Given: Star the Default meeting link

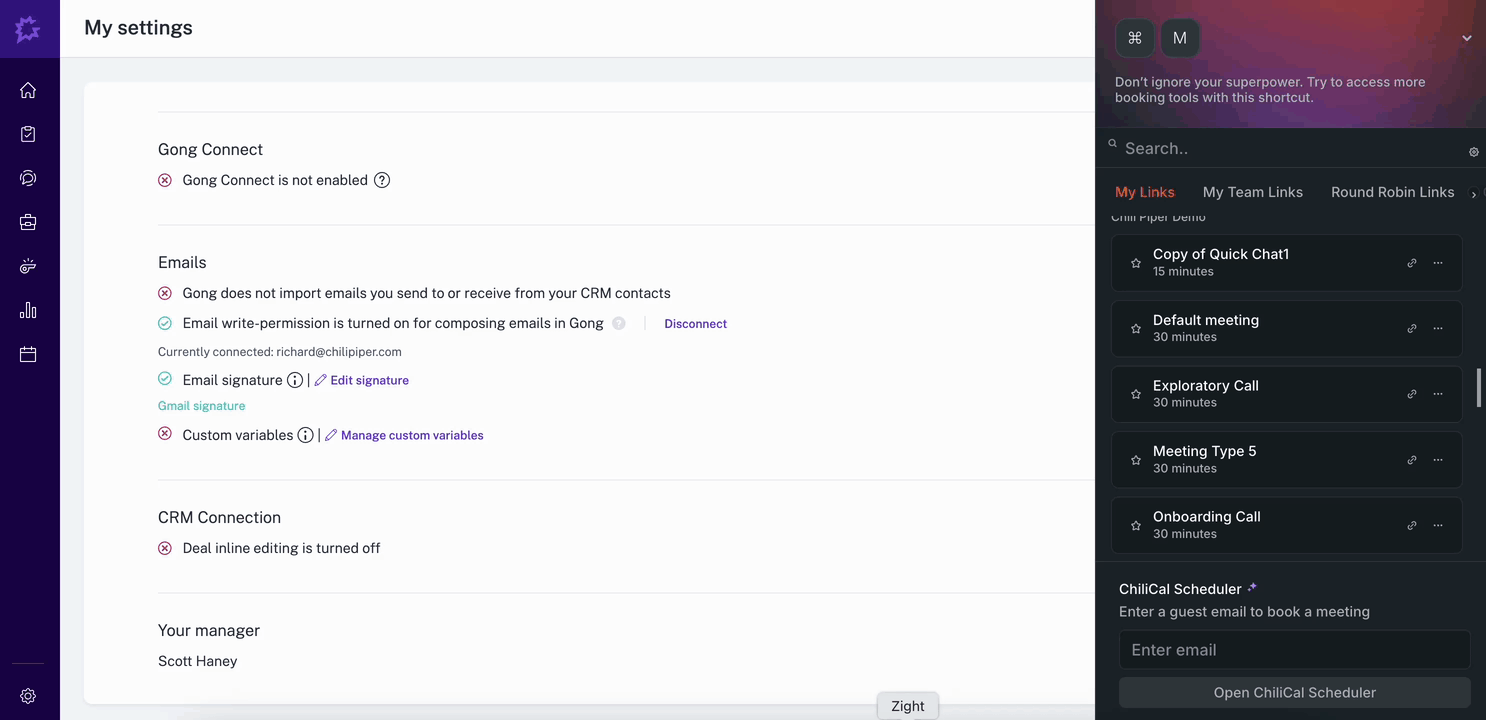Looking at the screenshot, I should [1136, 328].
